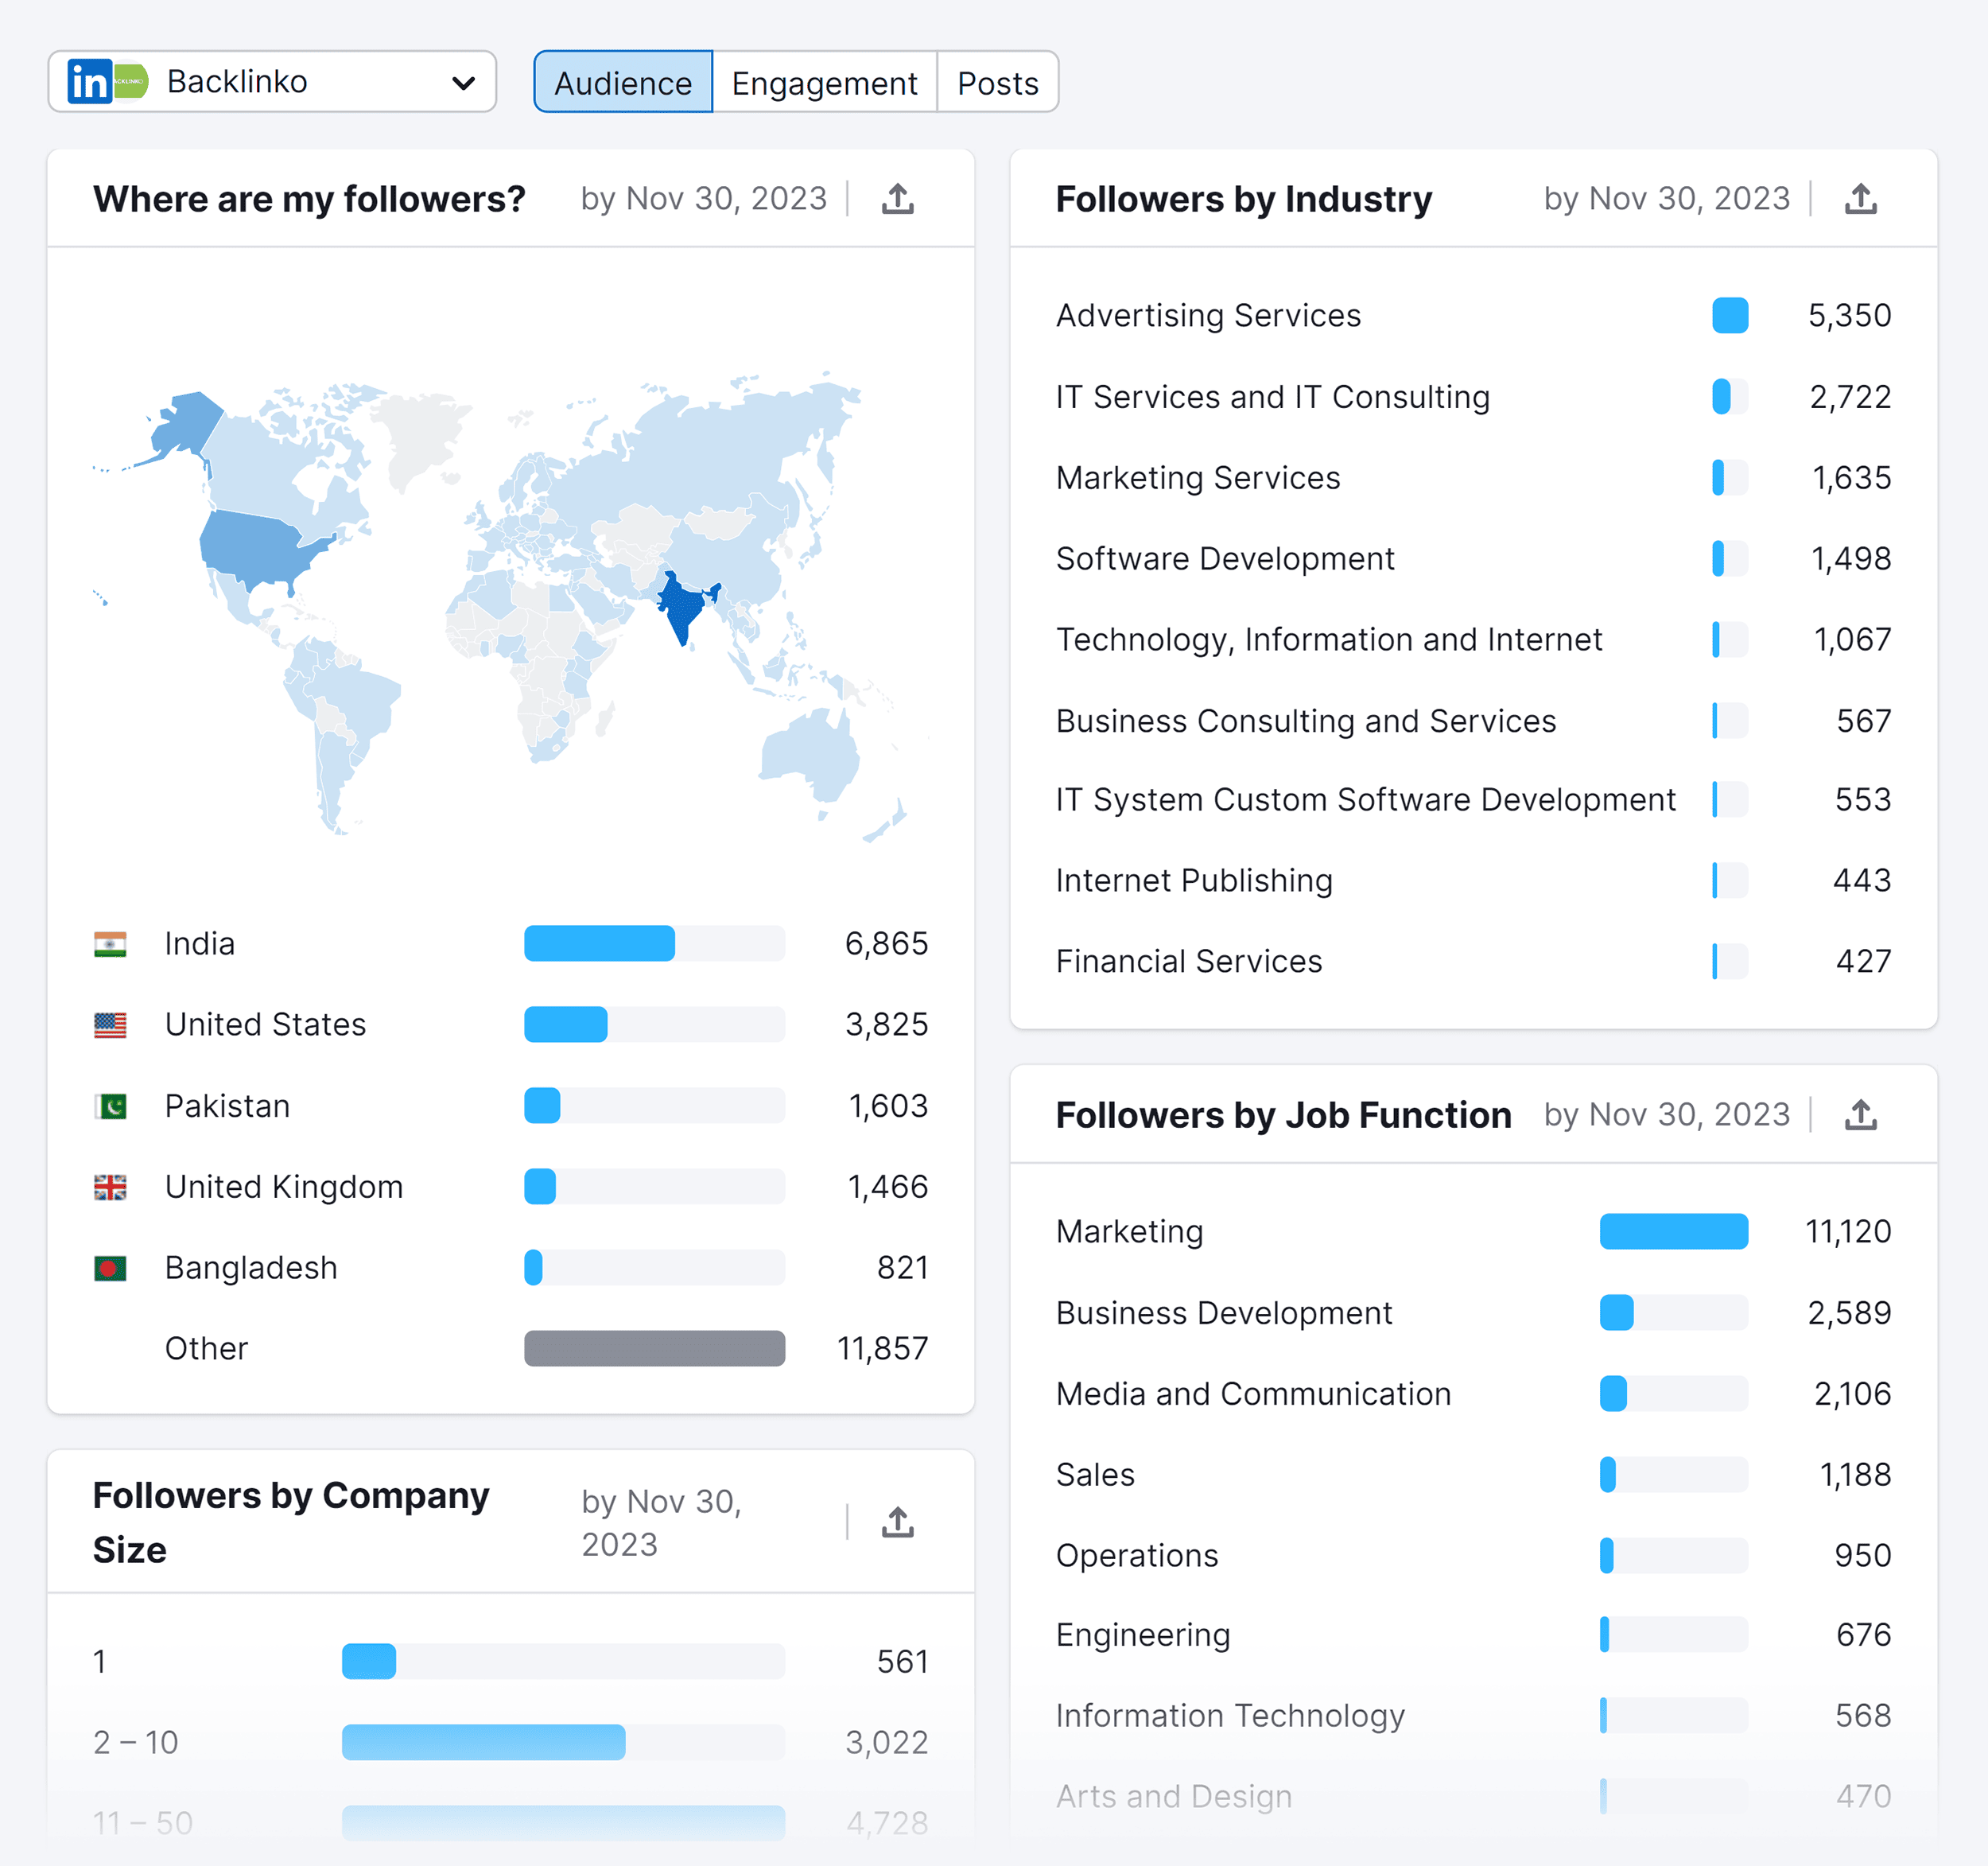Click the India flag icon
Viewport: 1988px width, 1866px height.
click(110, 943)
